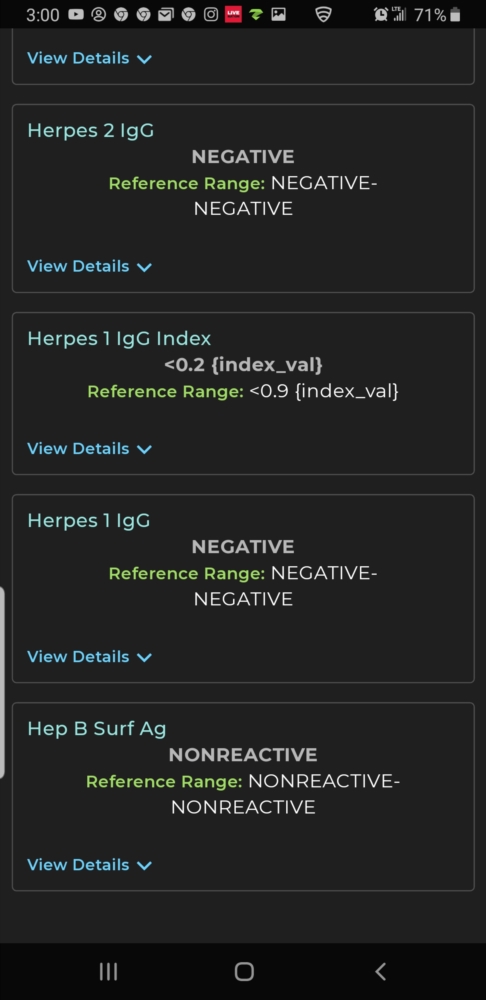The image size is (486, 1000).
Task: Tap the gallery image notification icon
Action: tap(278, 15)
